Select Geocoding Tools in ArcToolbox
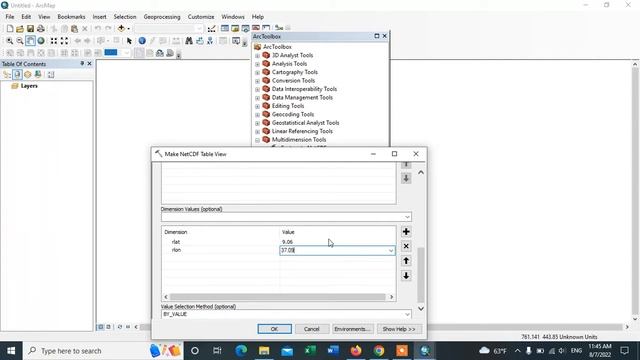The height and width of the screenshot is (360, 640). point(293,114)
